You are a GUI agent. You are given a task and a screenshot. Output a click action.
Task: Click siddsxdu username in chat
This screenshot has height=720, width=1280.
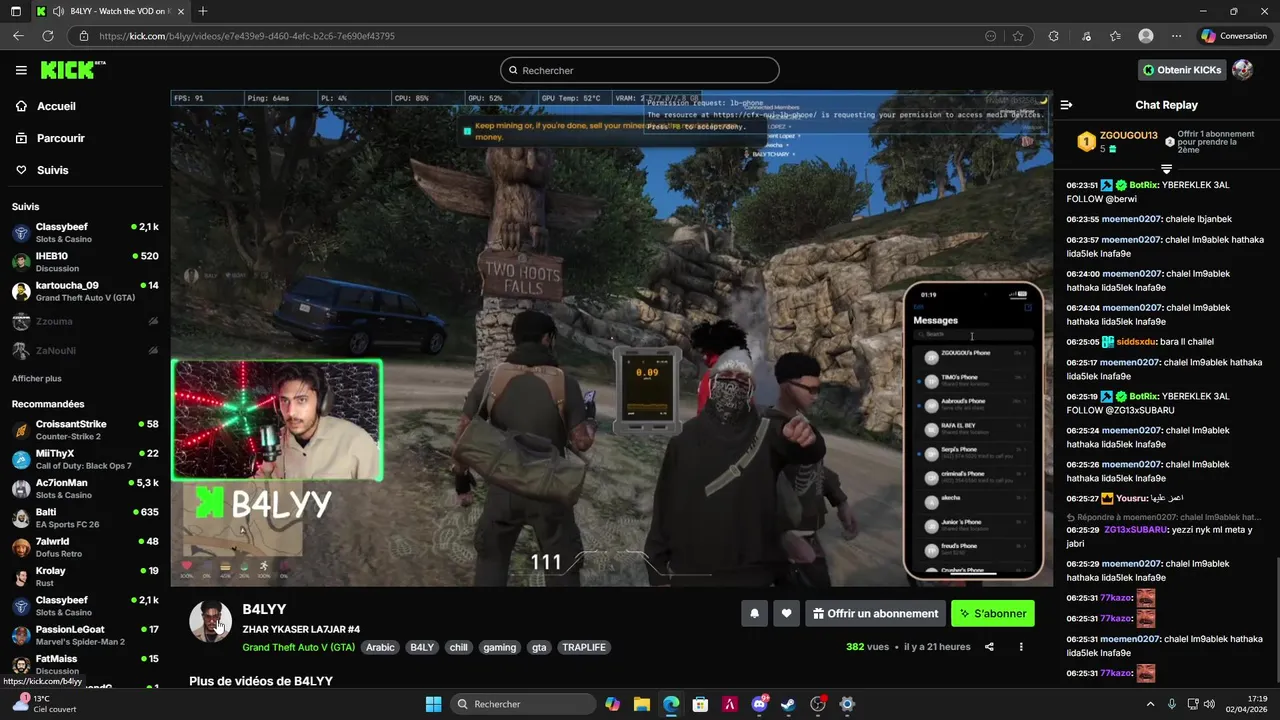pos(1136,342)
